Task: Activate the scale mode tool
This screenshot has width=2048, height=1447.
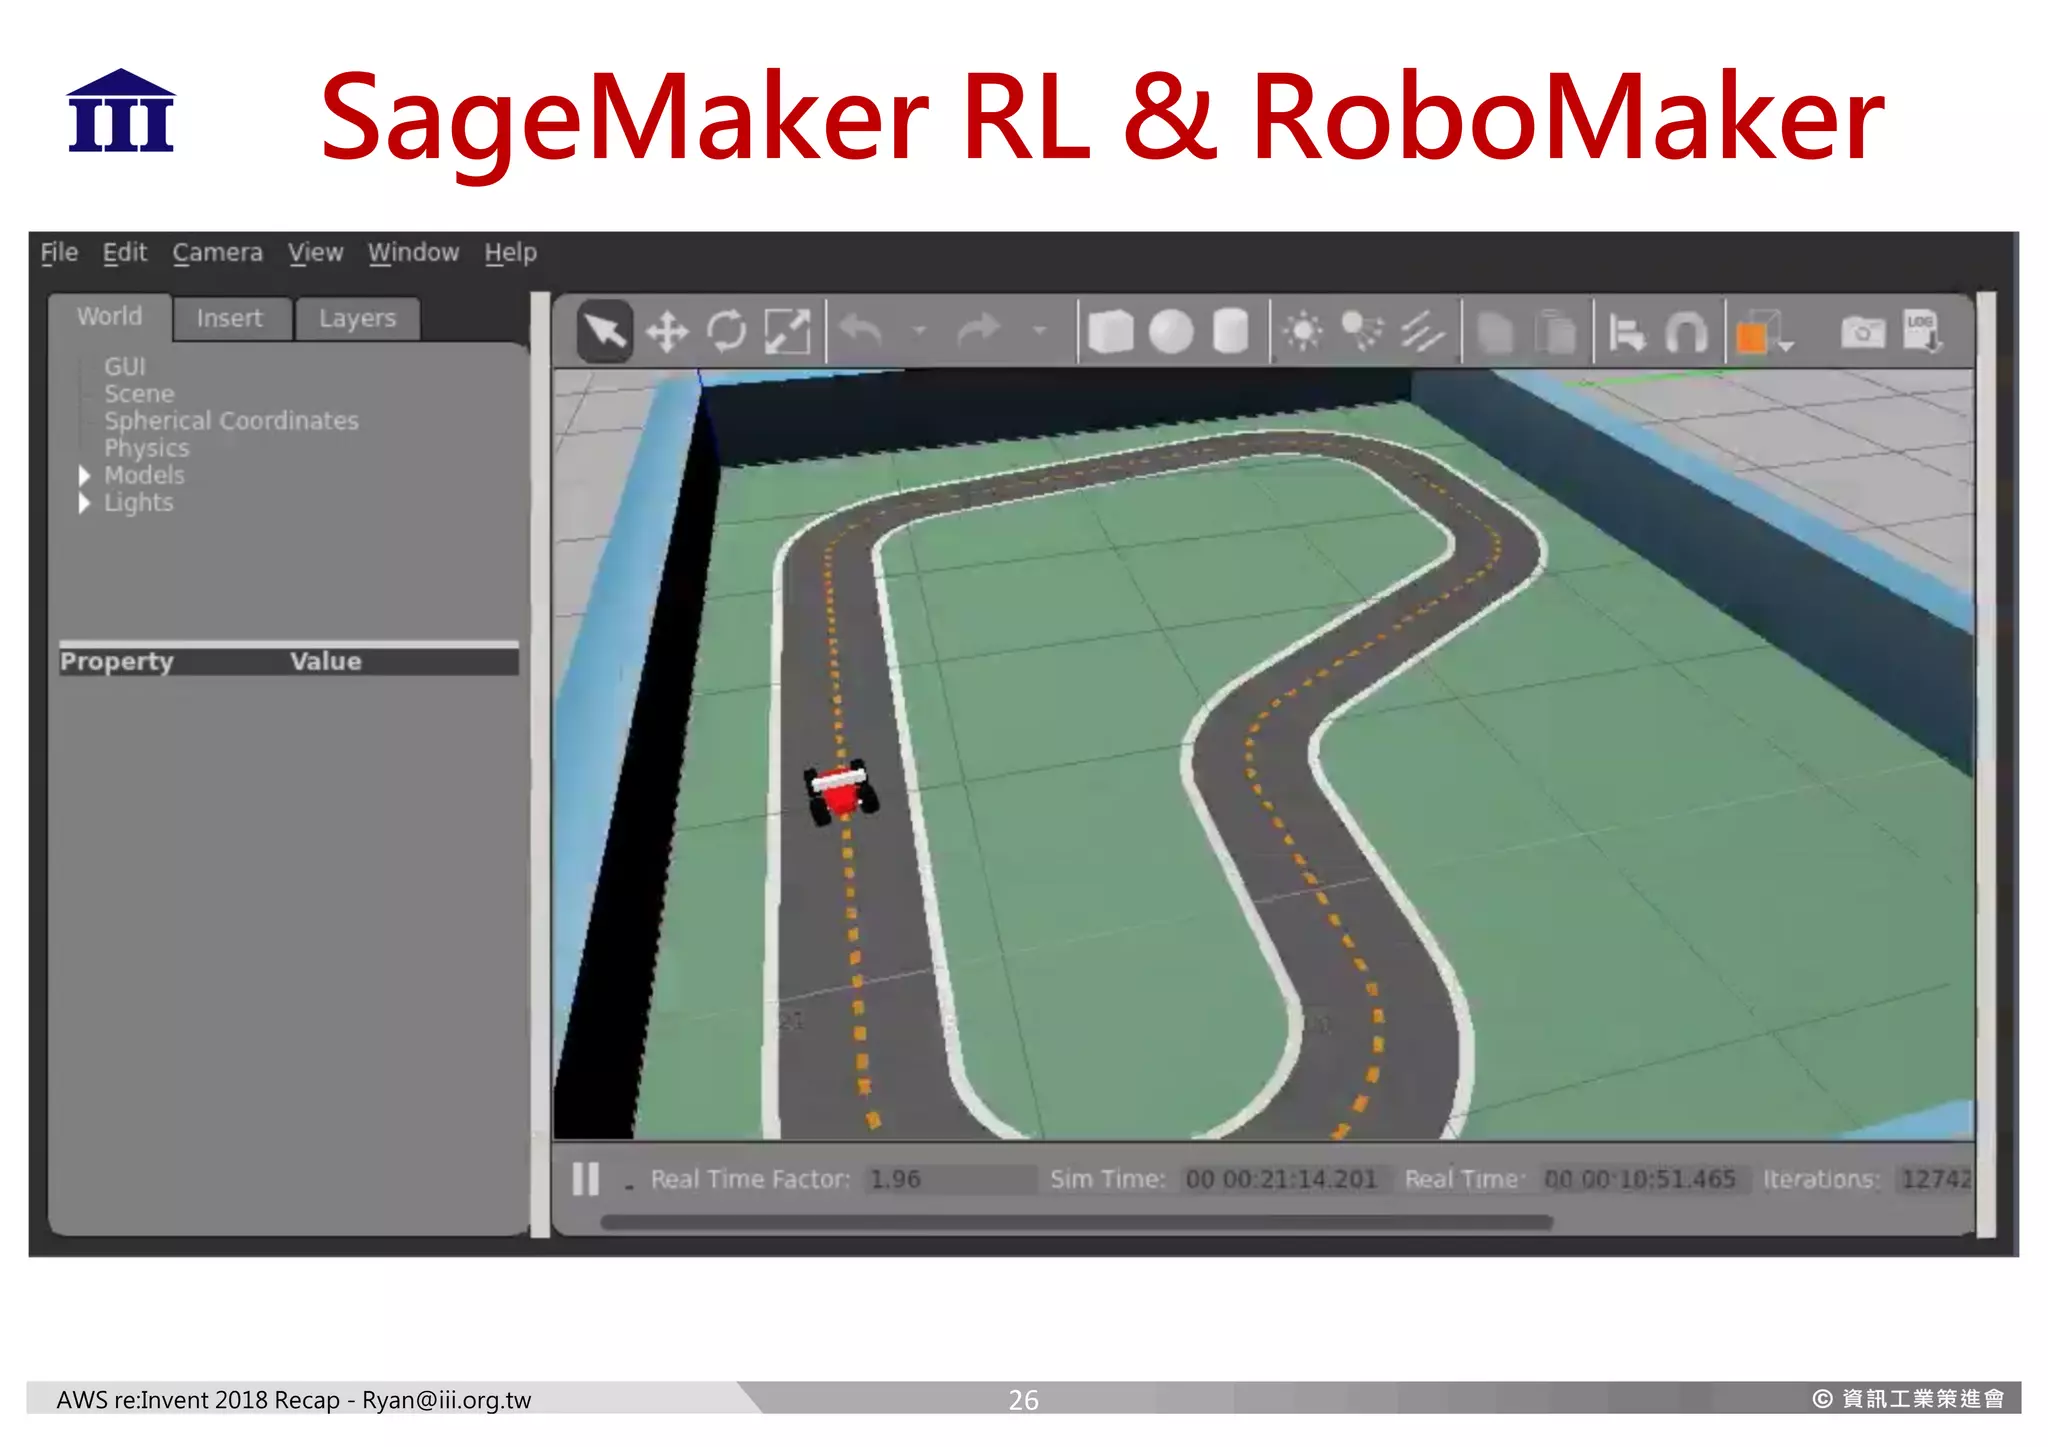Action: click(787, 331)
